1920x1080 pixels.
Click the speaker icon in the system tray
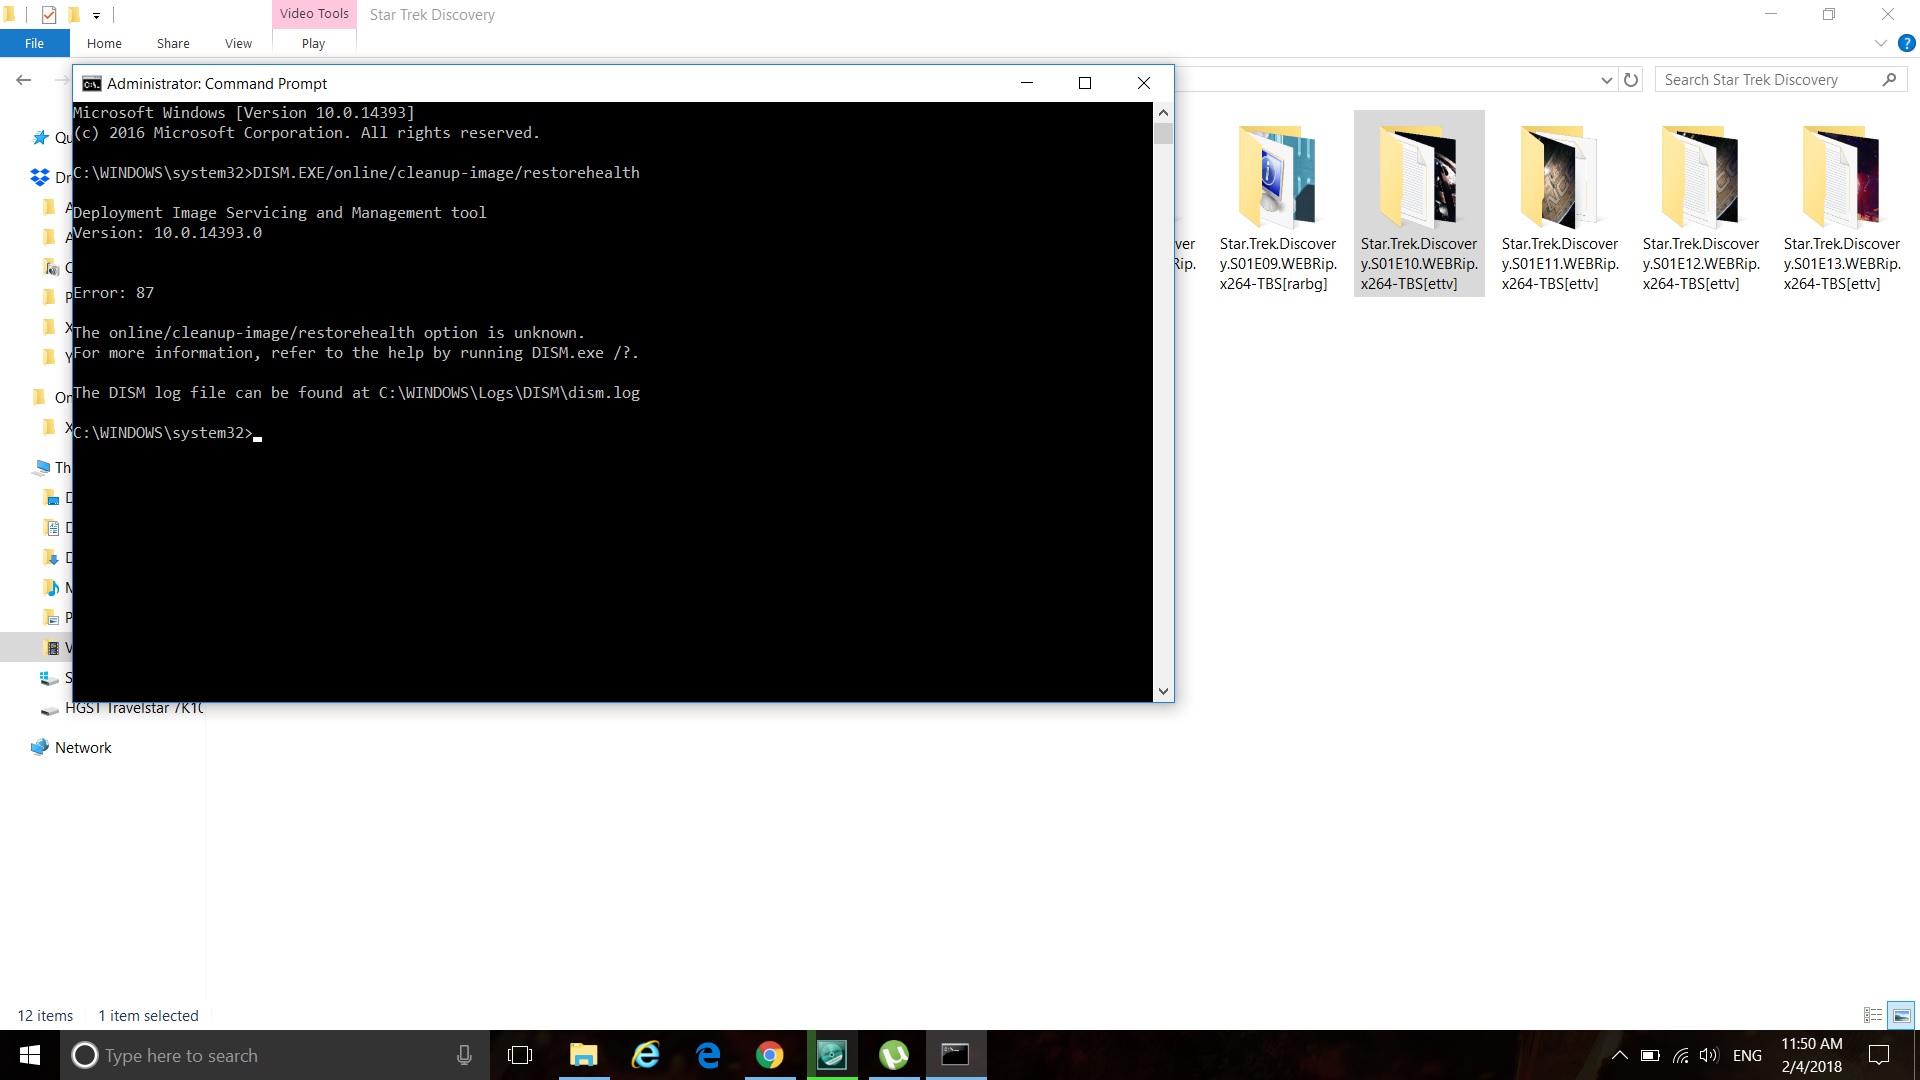[x=1707, y=1054]
